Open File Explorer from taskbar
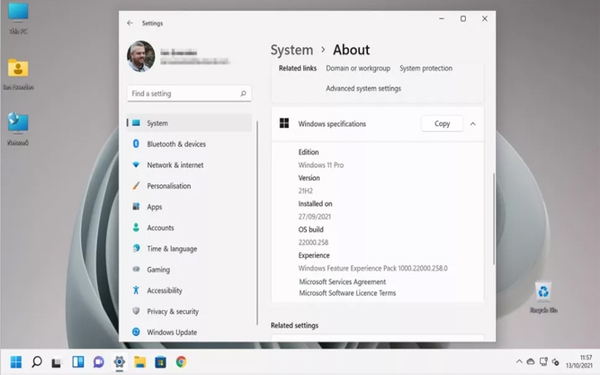 (x=140, y=362)
